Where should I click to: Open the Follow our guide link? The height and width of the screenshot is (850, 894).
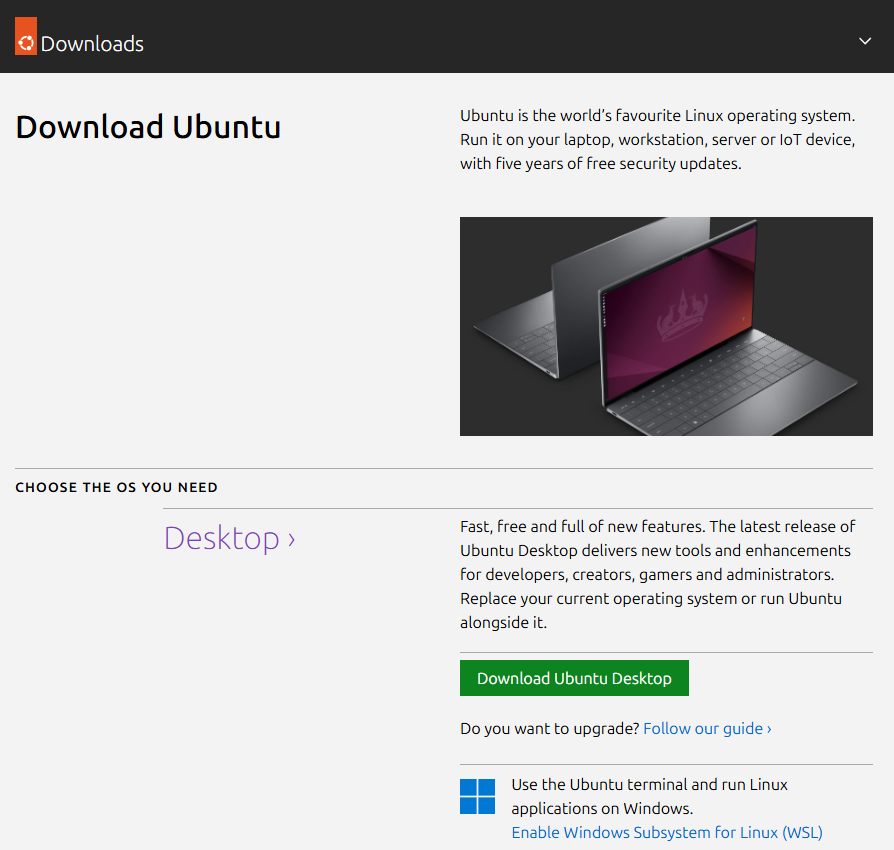click(707, 729)
